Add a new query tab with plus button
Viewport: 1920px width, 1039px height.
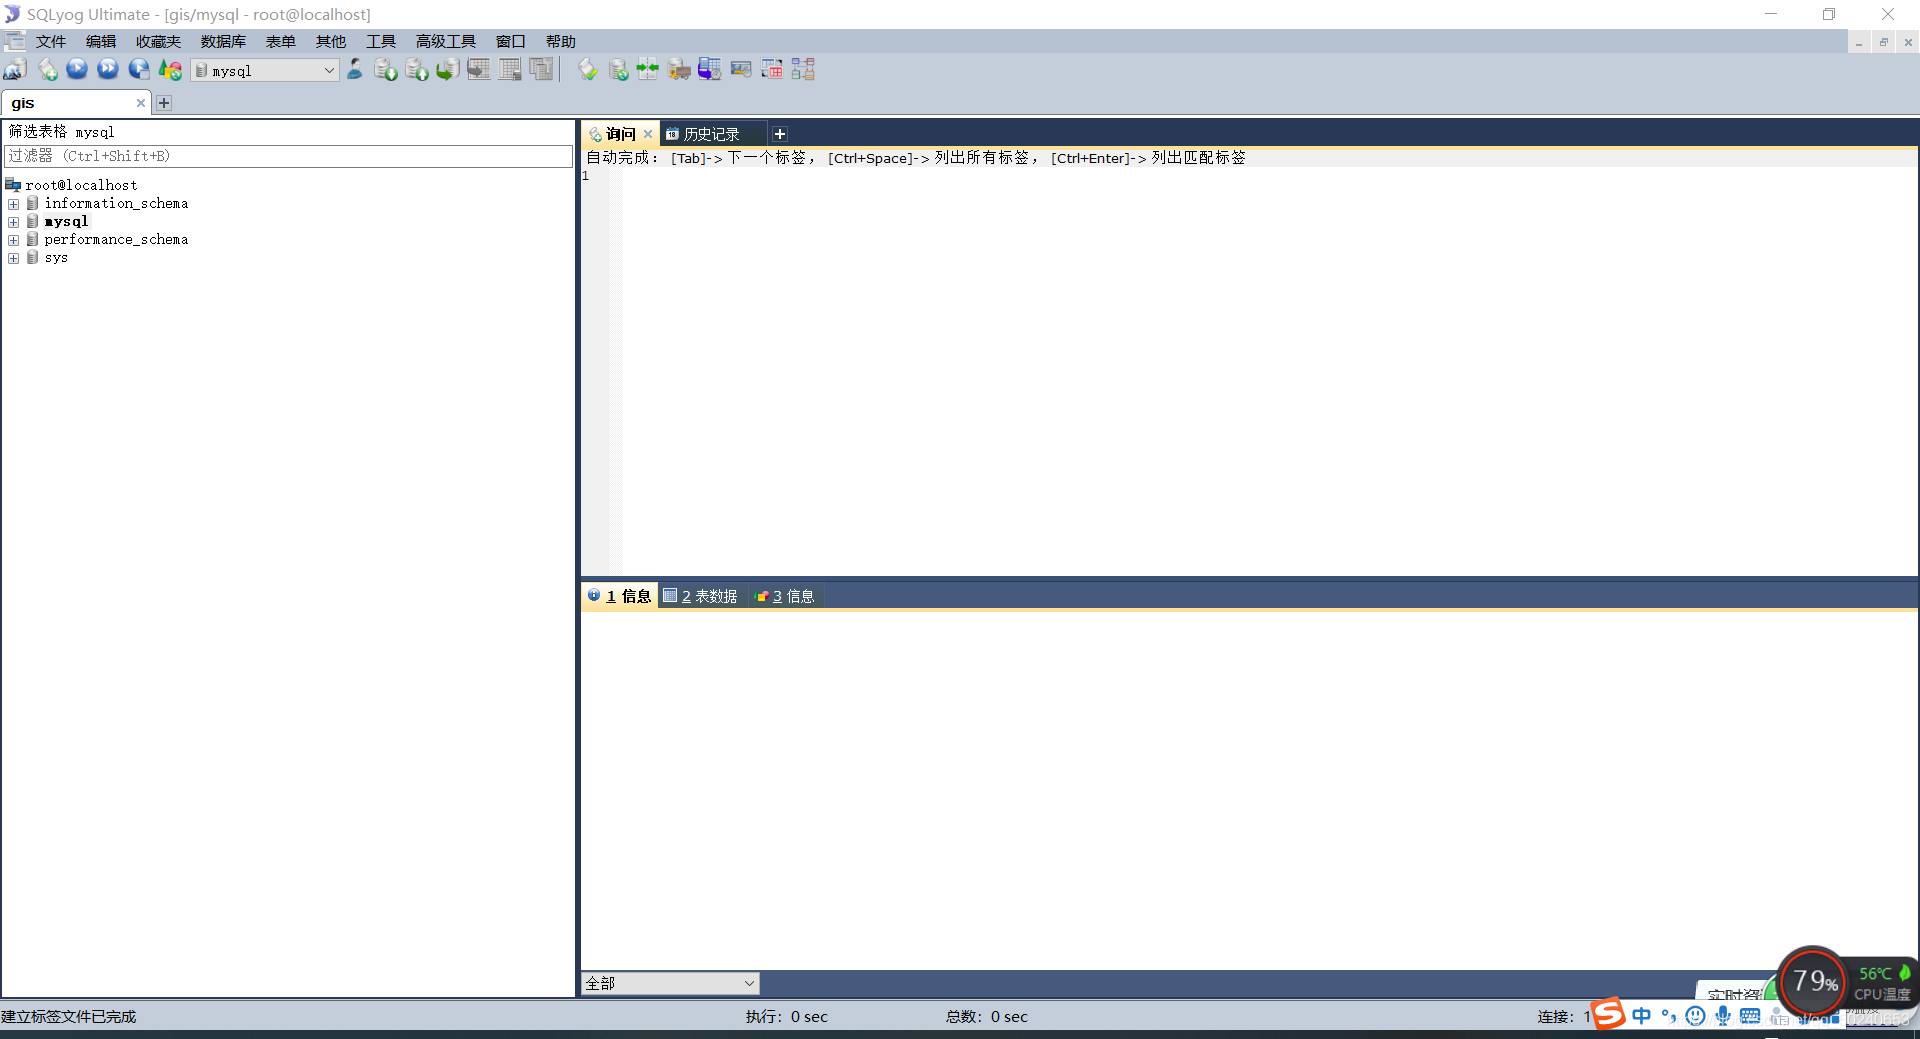[x=780, y=134]
